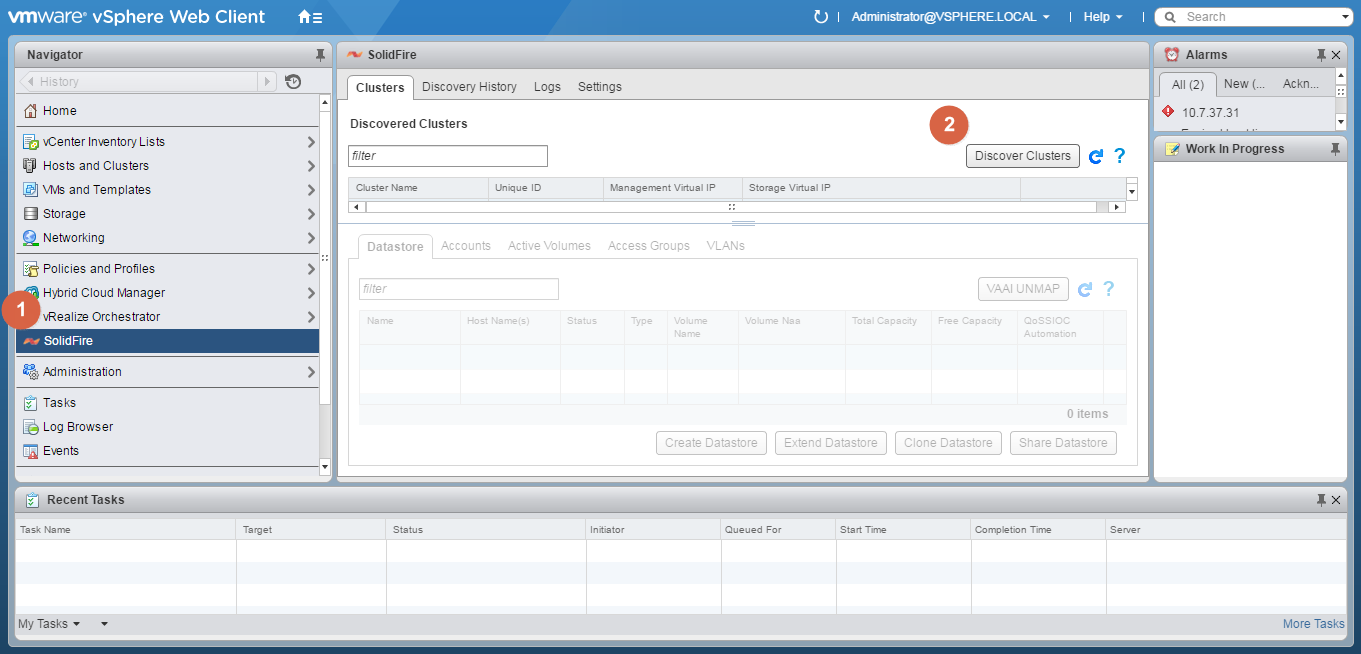Expand vCenter Inventory Lists chevron

[311, 142]
